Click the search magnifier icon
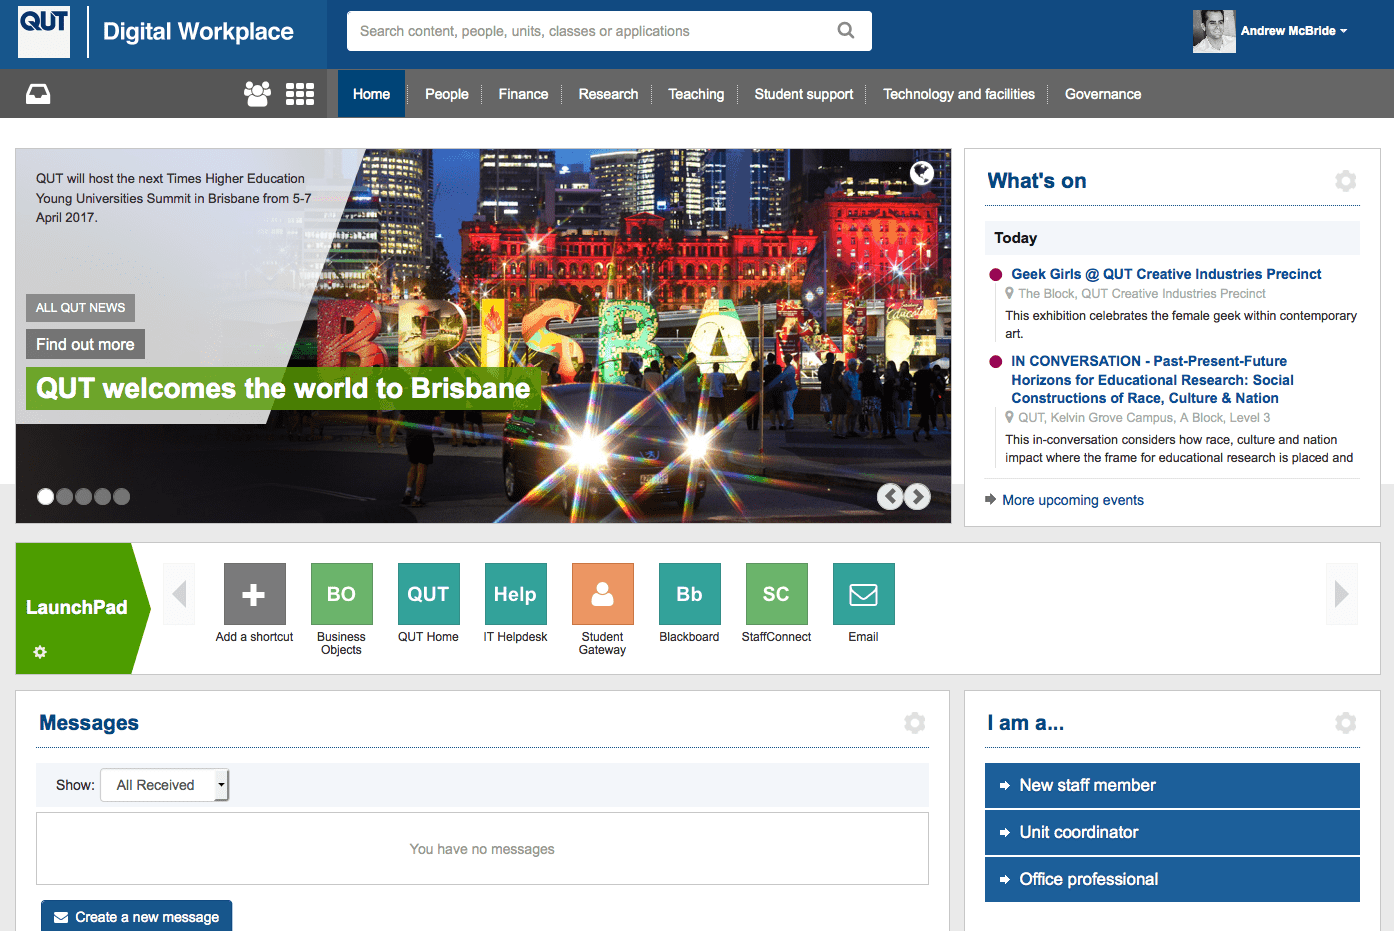Screen dimensions: 1394x931 point(846,31)
